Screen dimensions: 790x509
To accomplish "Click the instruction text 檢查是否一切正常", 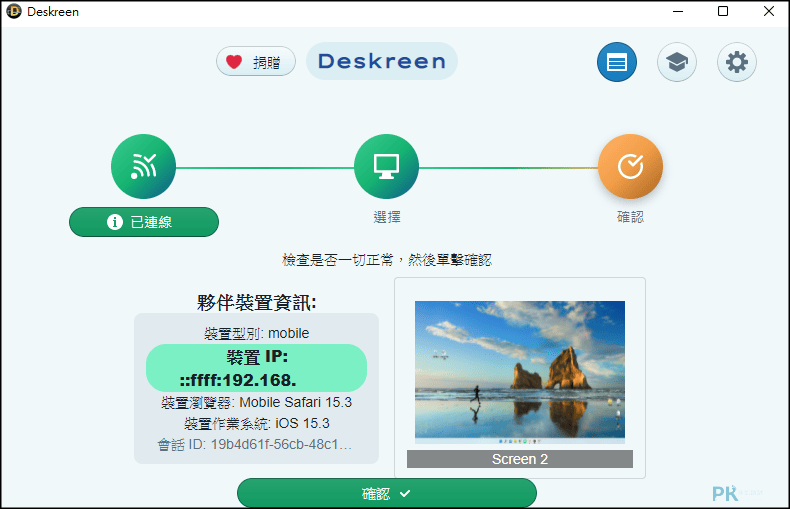I will click(x=387, y=260).
